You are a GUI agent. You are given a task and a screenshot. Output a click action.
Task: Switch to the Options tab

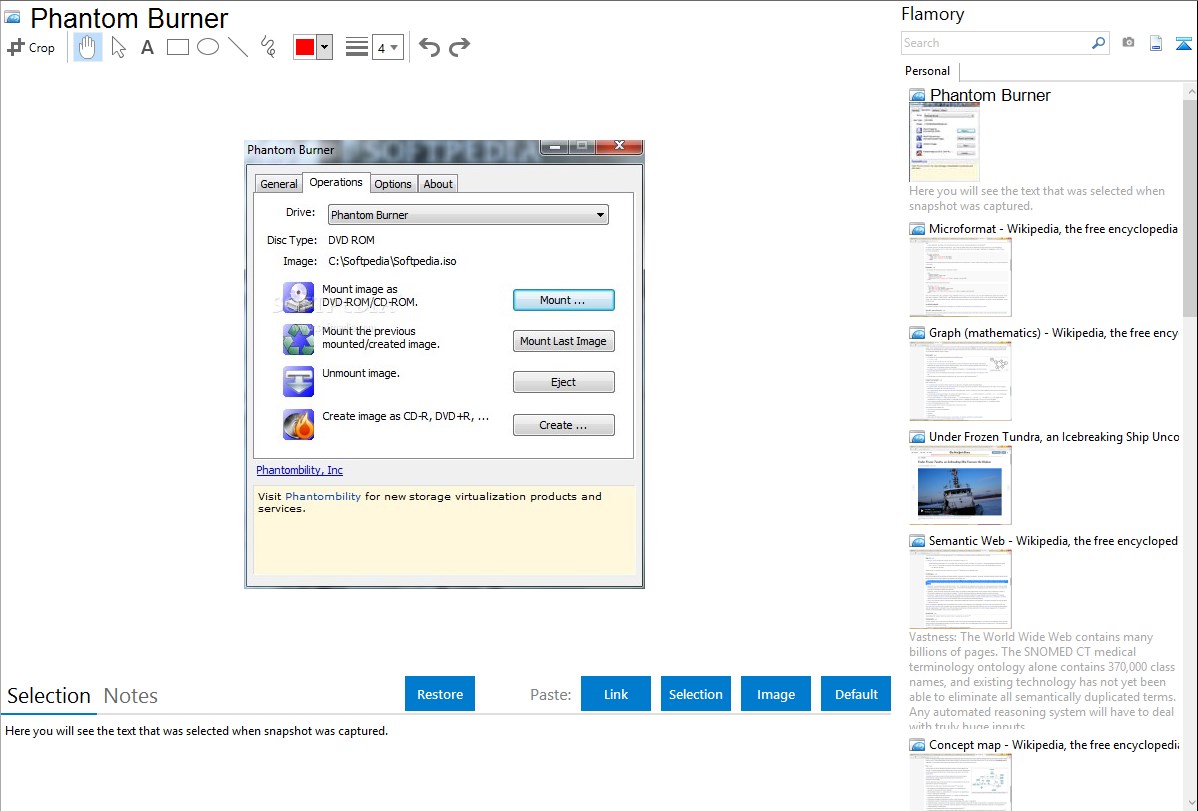point(393,183)
